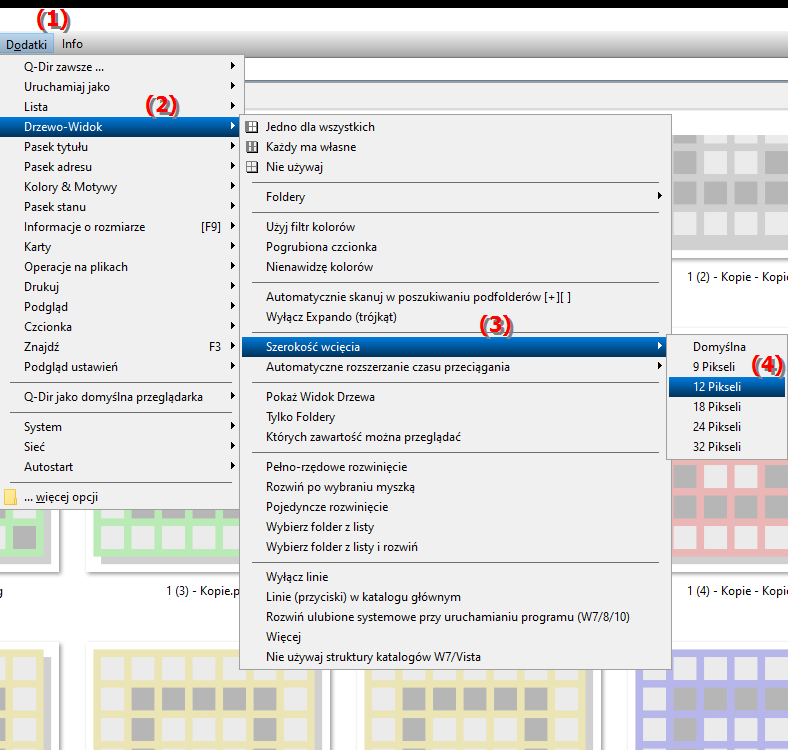The height and width of the screenshot is (750, 788).
Task: Open 'Q-Dir jako domyślna przeglądarka' submenu
Action: [x=120, y=397]
